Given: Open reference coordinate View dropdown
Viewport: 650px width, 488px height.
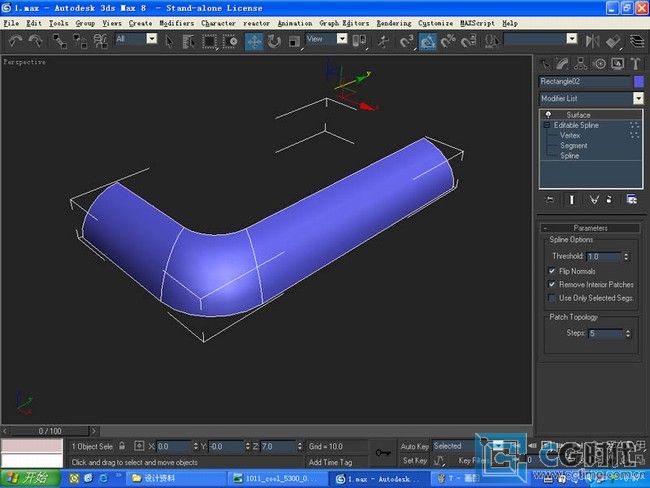Looking at the screenshot, I should tap(342, 39).
